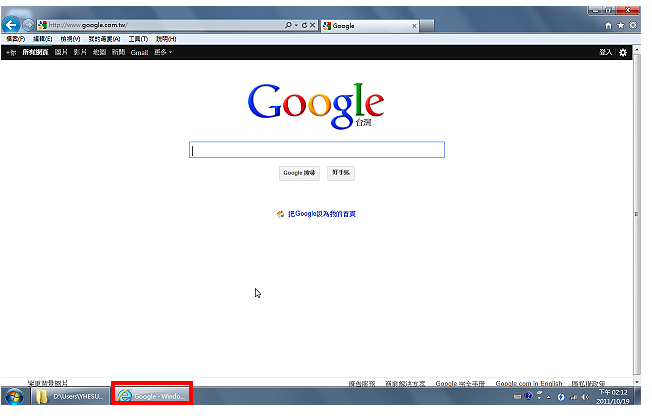
Task: Click the forward navigation arrow
Action: pos(28,25)
